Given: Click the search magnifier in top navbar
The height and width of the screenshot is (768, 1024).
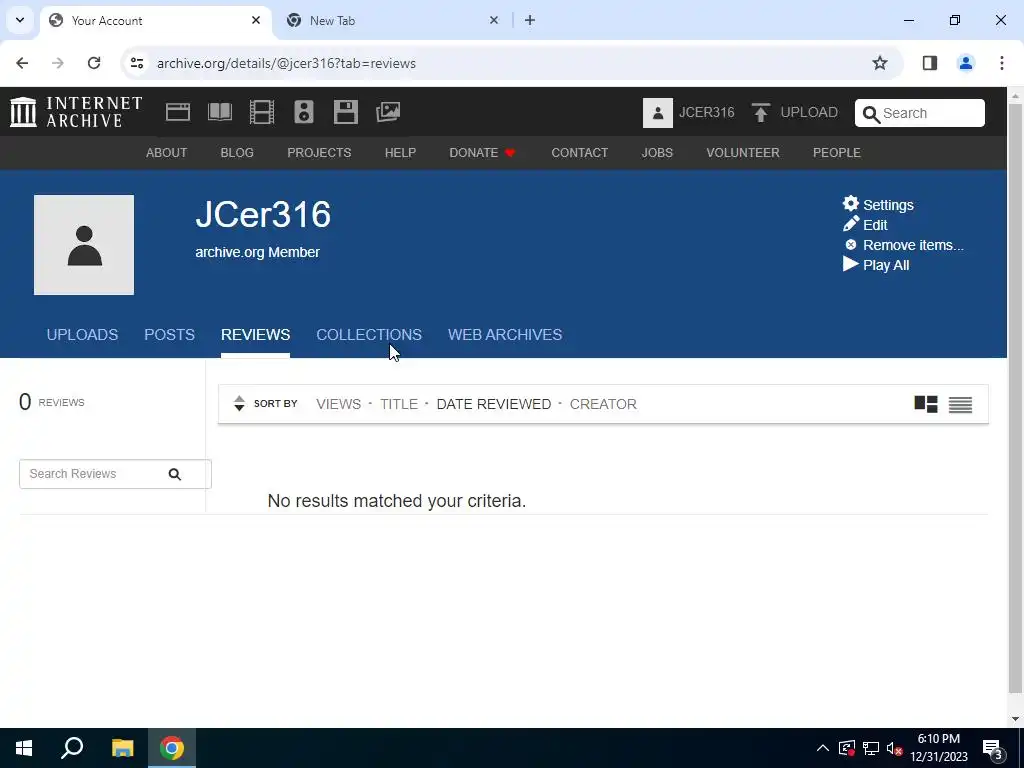Looking at the screenshot, I should (x=871, y=114).
